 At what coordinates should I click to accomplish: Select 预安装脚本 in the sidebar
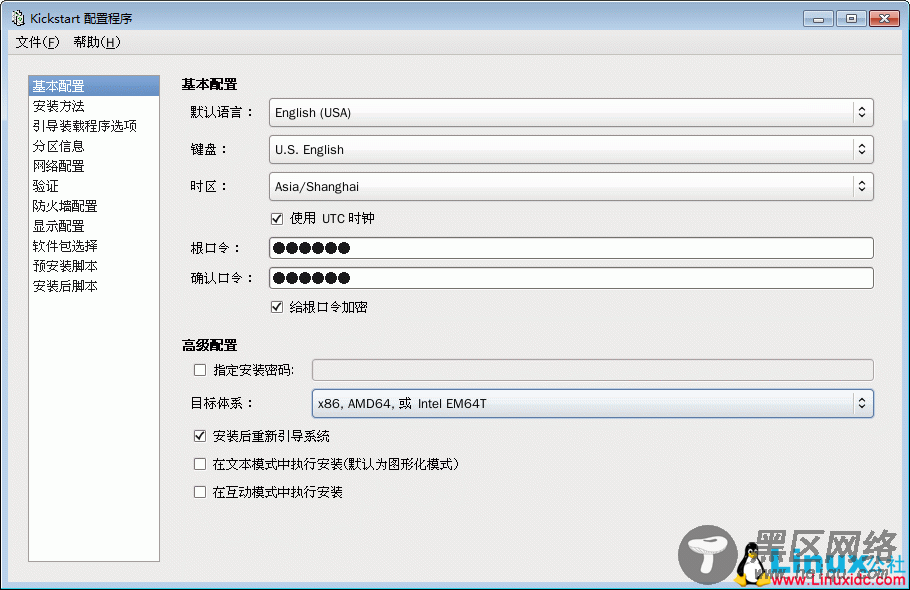[x=94, y=266]
